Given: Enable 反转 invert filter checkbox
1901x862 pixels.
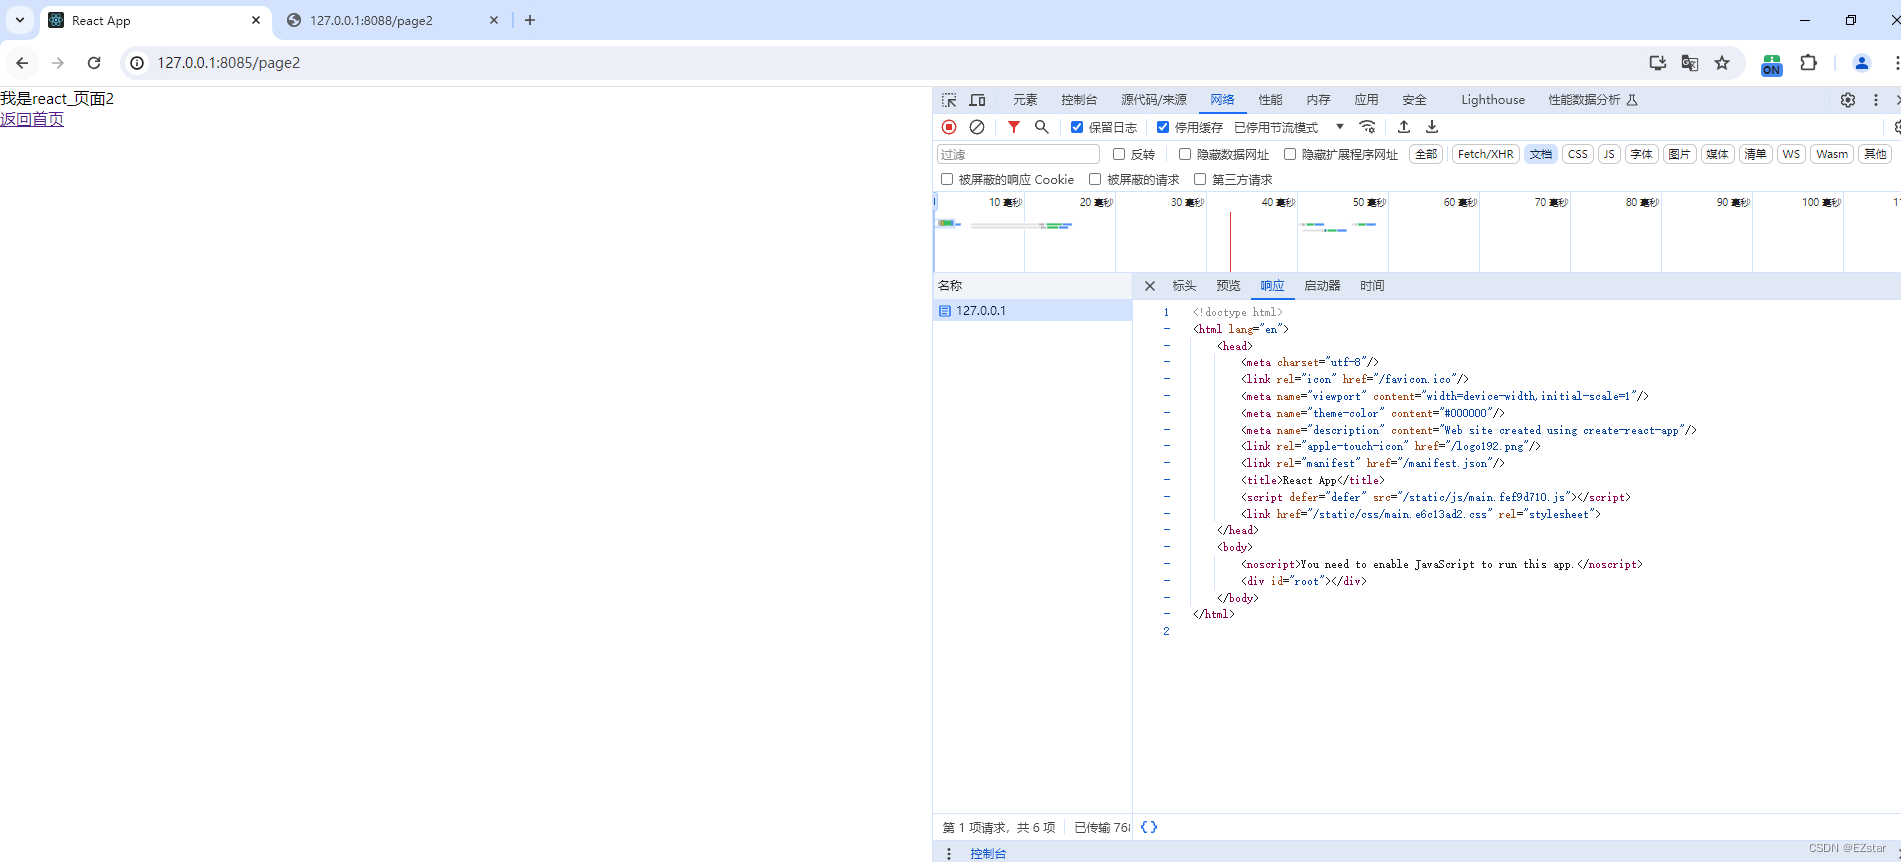Looking at the screenshot, I should tap(1119, 154).
